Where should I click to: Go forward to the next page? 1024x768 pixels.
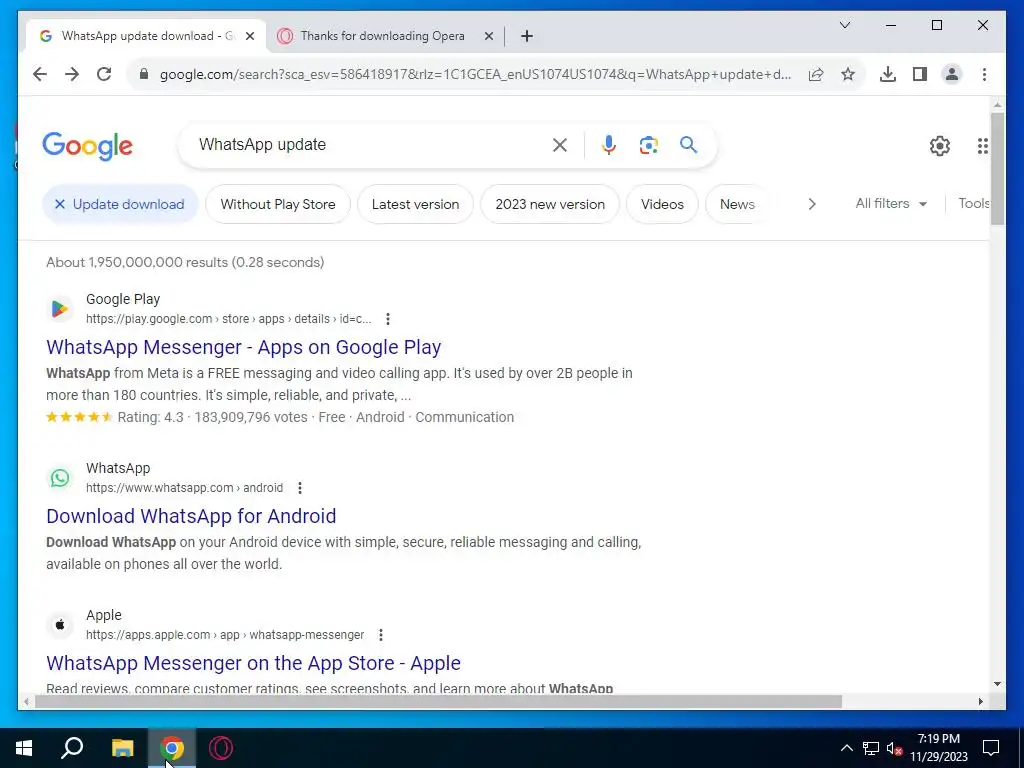pyautogui.click(x=72, y=74)
